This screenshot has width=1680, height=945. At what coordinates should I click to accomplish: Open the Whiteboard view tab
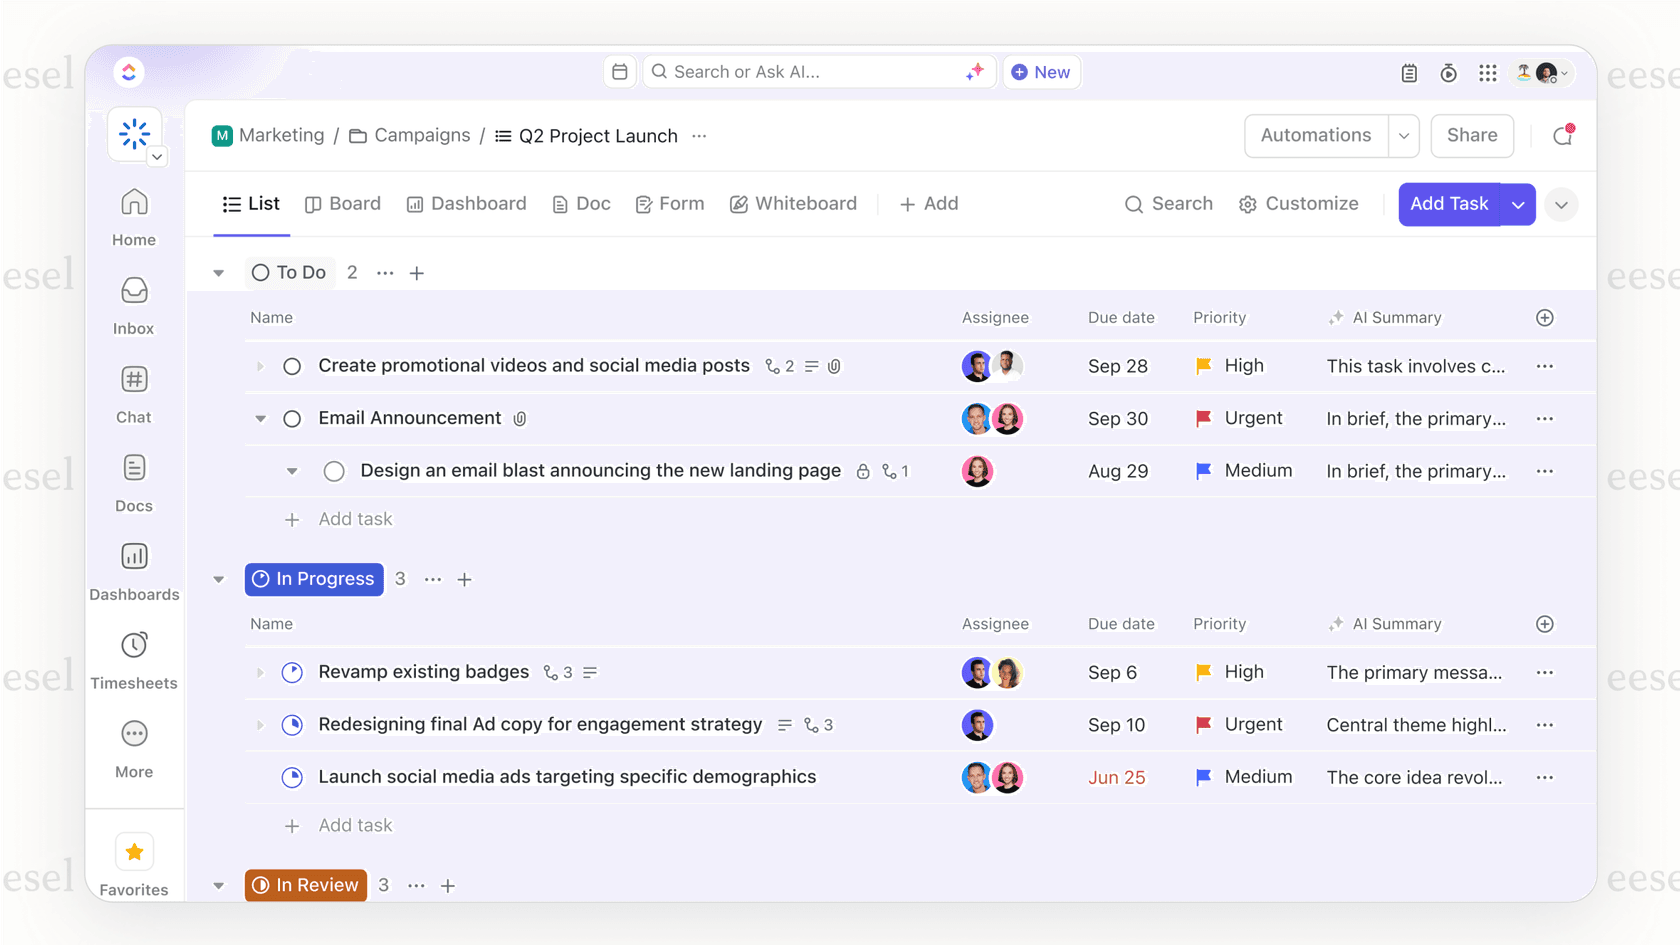794,203
